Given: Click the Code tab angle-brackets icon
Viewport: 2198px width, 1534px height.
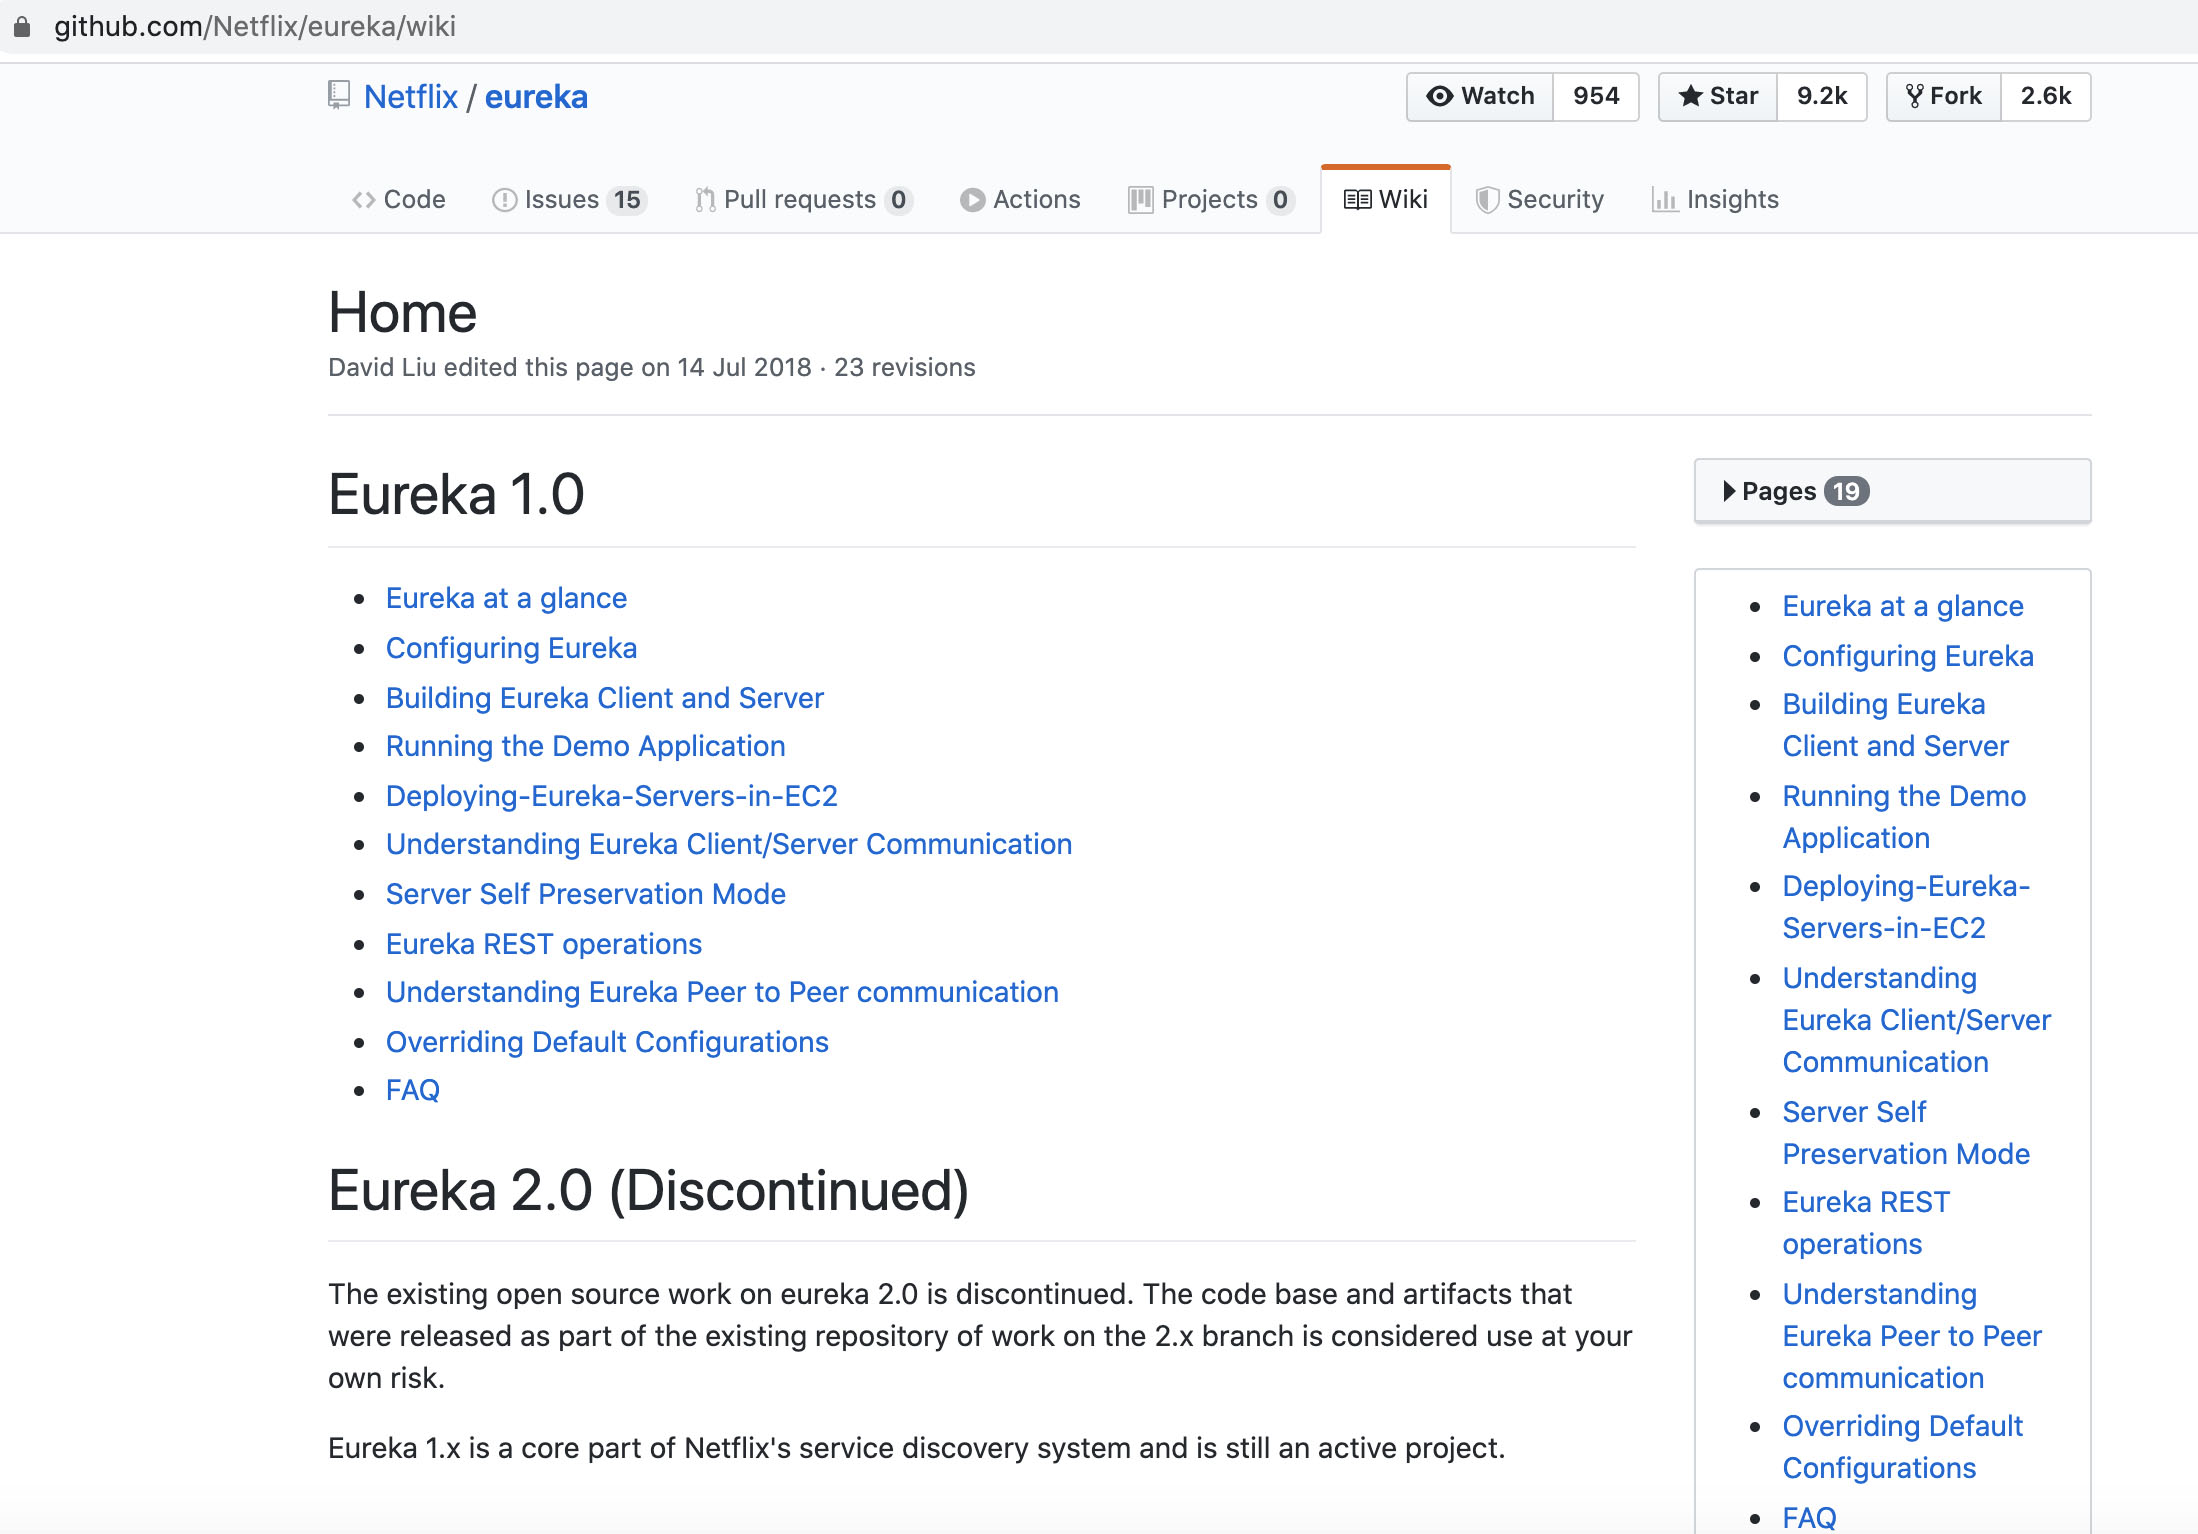Looking at the screenshot, I should click(x=363, y=200).
